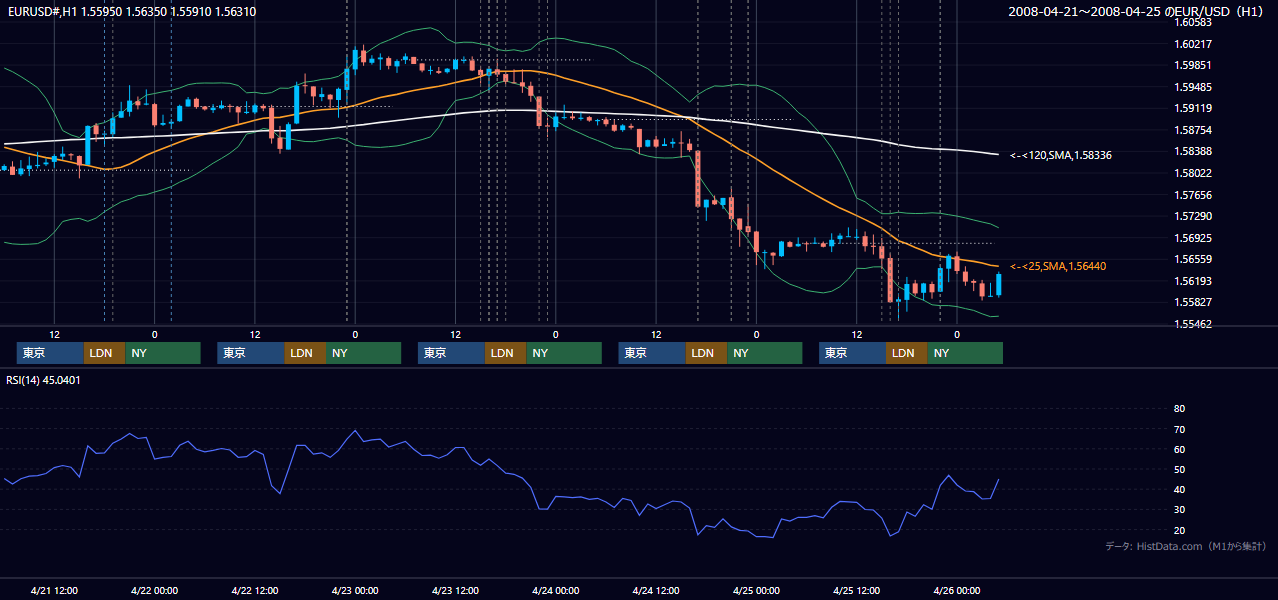Click the 1.60583 price axis label
The image size is (1278, 600).
(x=1193, y=22)
